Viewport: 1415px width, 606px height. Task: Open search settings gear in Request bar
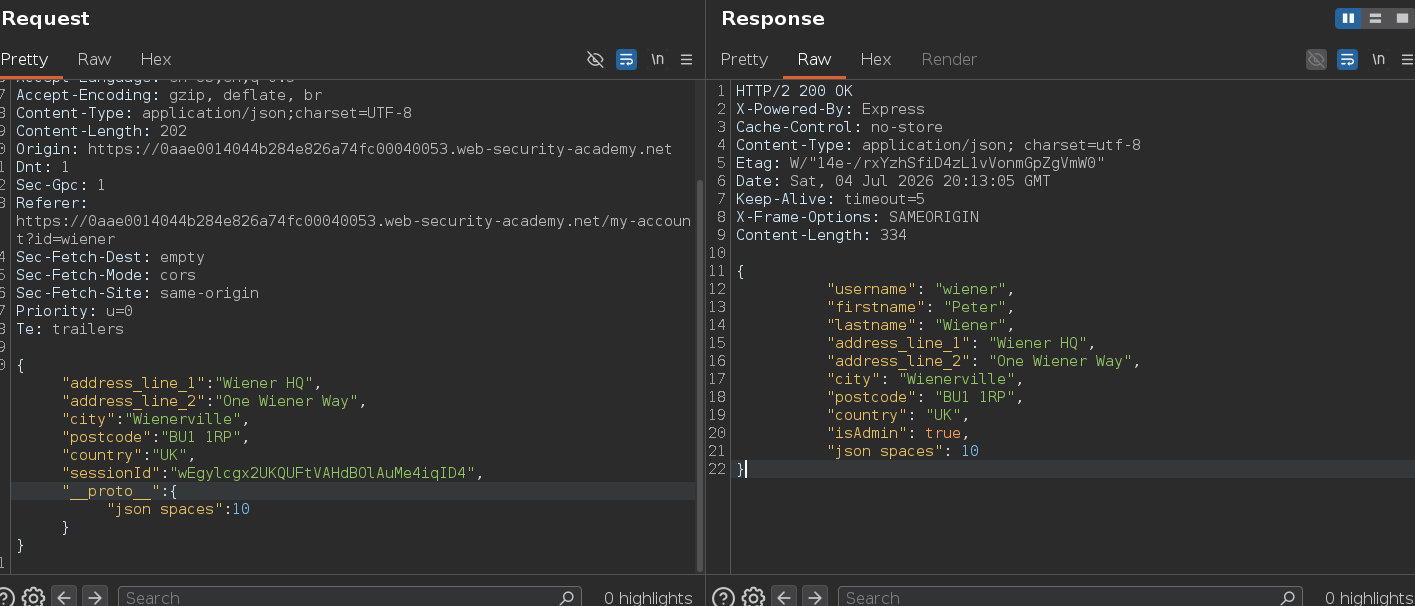(33, 597)
